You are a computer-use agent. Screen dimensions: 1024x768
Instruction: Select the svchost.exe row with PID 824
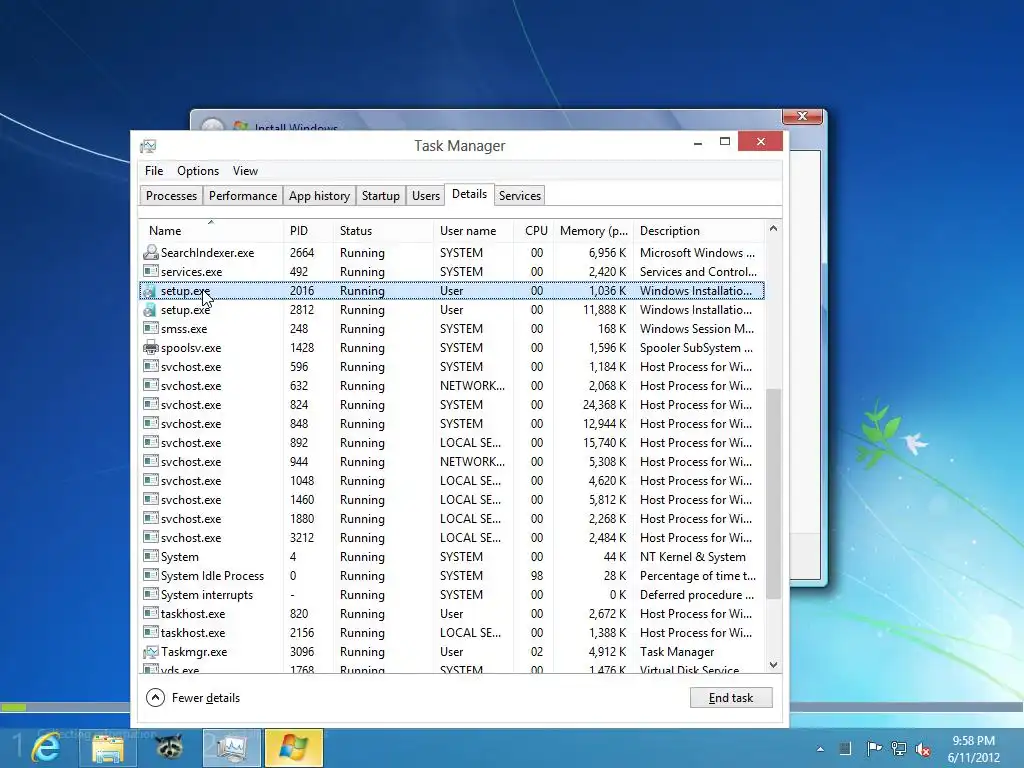(x=452, y=404)
